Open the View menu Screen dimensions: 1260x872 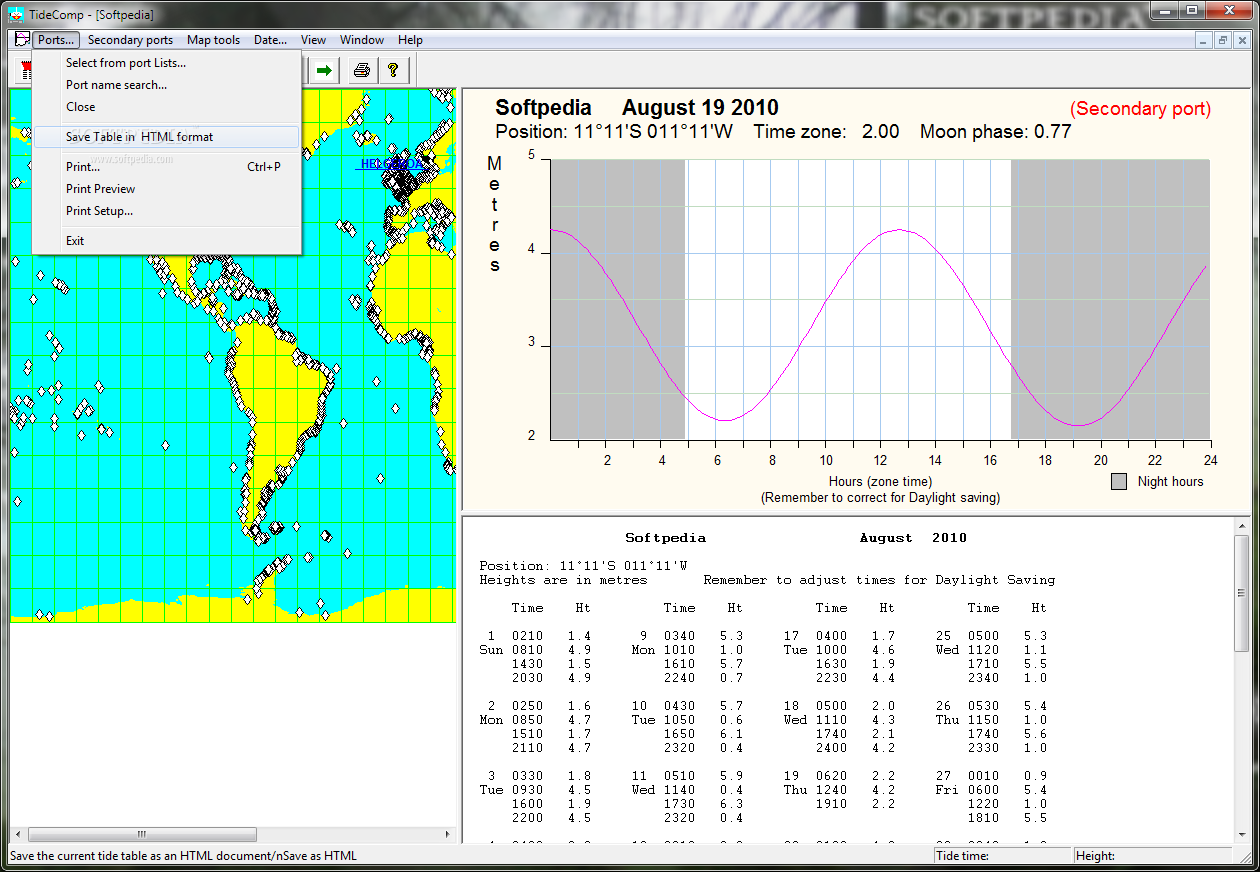tap(313, 40)
